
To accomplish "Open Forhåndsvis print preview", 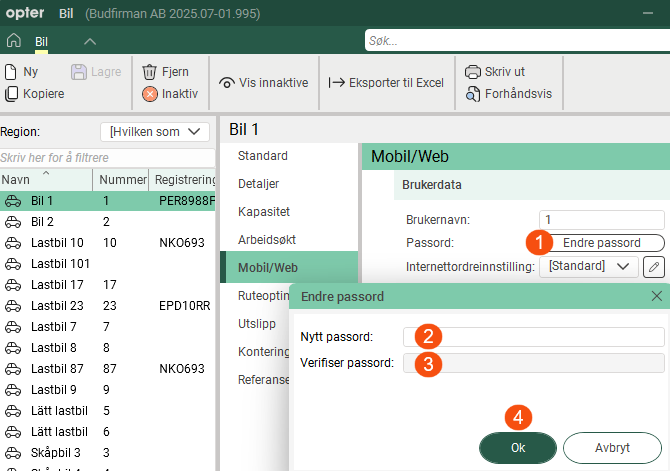I will pyautogui.click(x=473, y=94).
